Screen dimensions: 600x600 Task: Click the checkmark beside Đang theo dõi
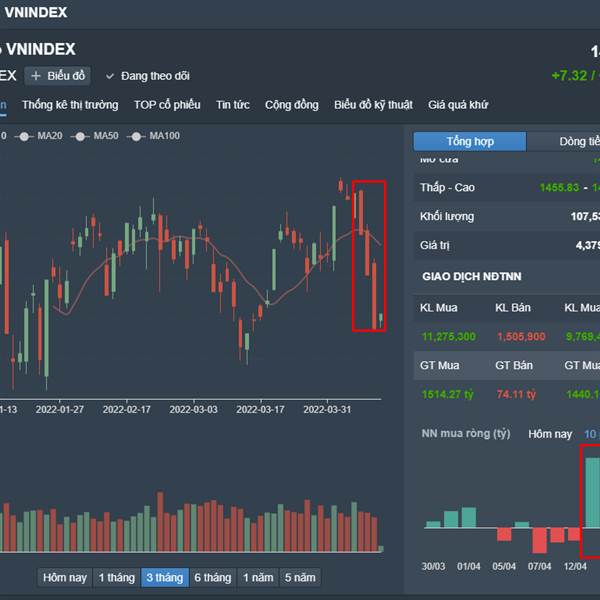point(110,76)
